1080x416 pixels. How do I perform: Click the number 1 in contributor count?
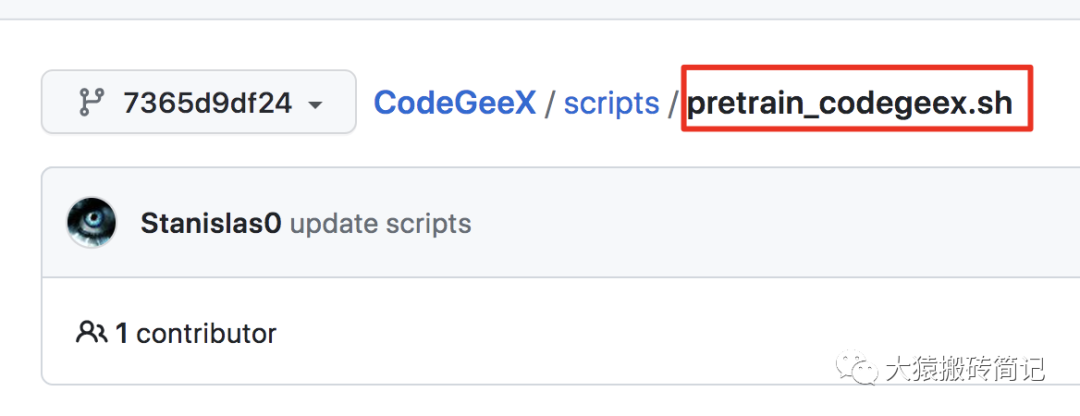click(121, 333)
